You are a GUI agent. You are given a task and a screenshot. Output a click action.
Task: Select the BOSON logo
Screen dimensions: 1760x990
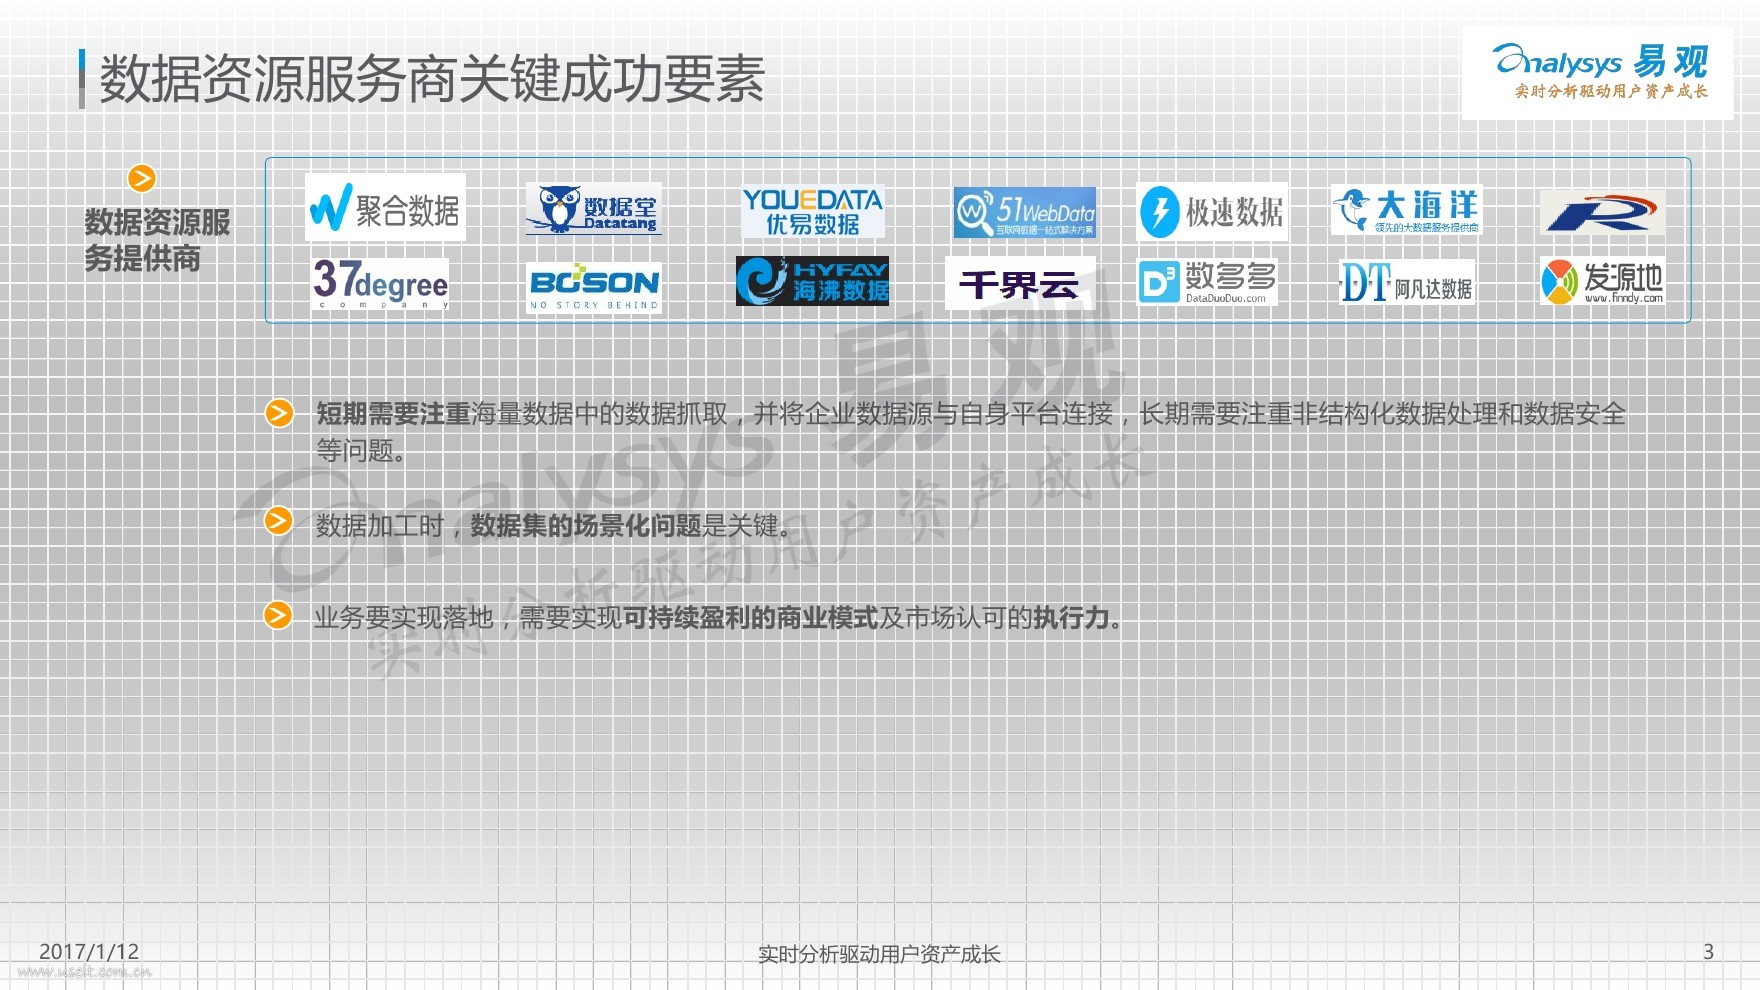[594, 288]
